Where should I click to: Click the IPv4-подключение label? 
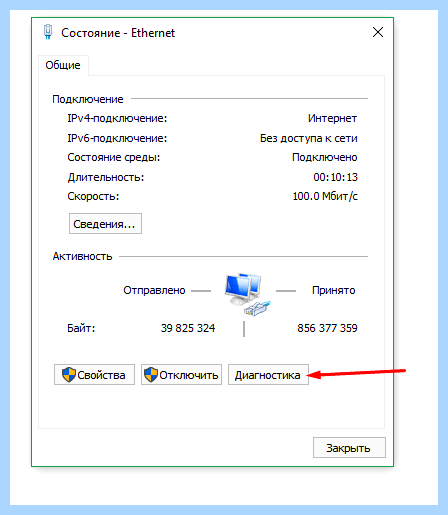117,118
